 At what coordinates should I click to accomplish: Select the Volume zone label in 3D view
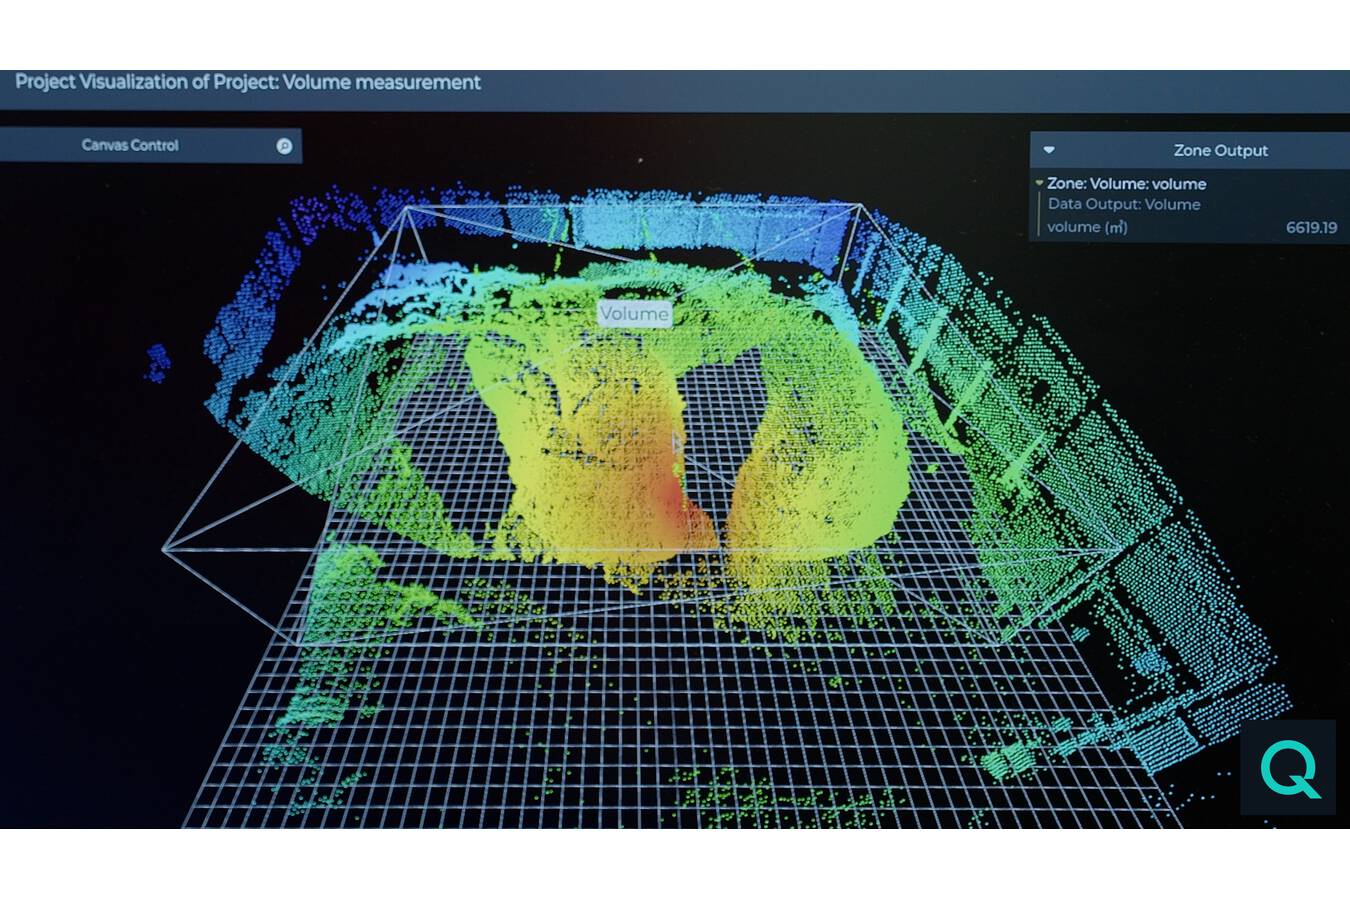[634, 313]
